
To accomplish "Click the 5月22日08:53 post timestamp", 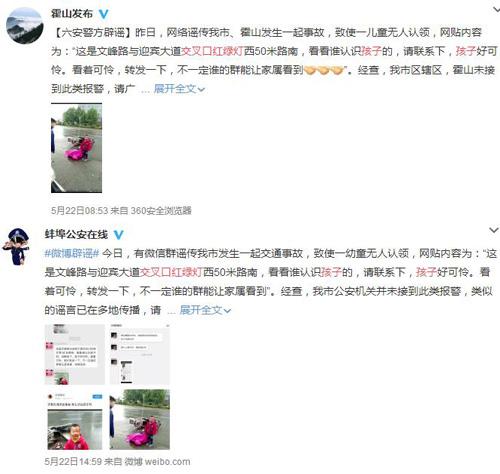I will (x=80, y=210).
